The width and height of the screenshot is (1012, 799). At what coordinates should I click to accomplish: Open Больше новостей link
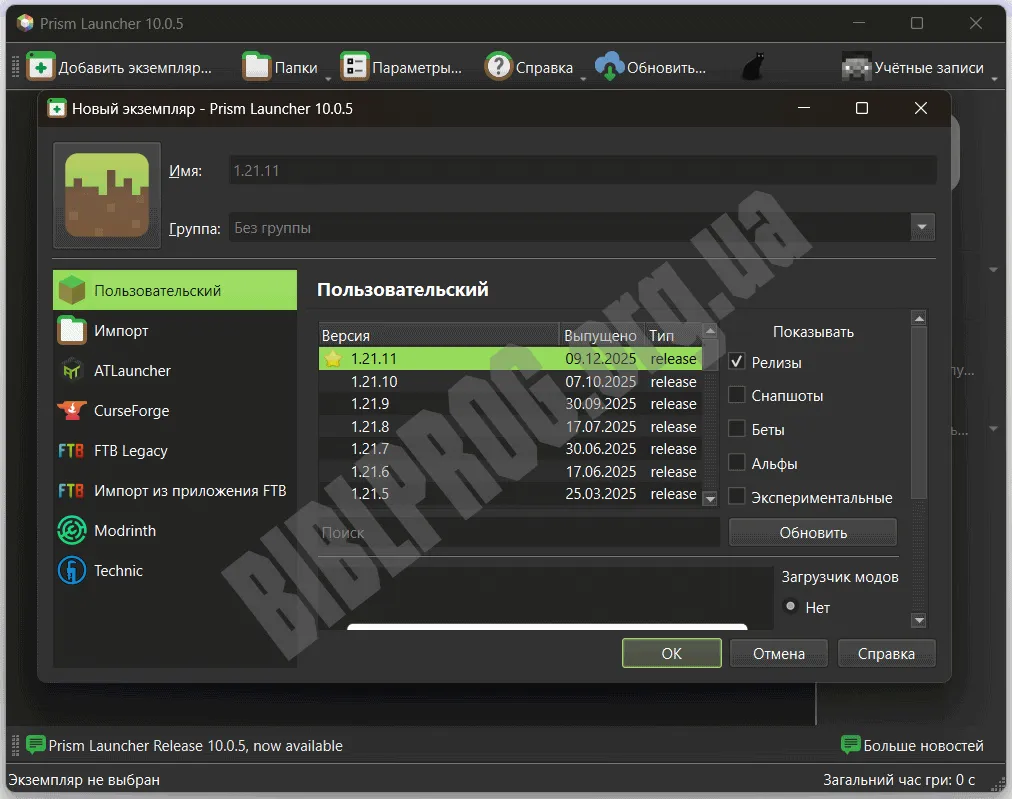pos(924,745)
